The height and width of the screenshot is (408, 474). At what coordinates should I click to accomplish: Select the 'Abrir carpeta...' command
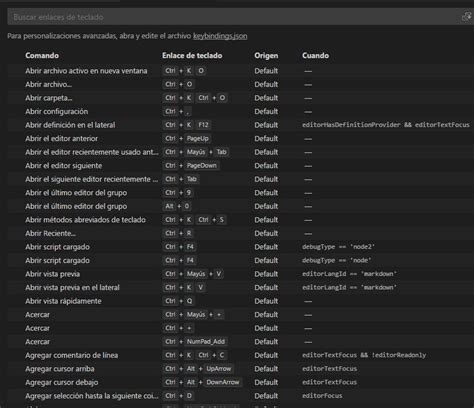coord(49,98)
